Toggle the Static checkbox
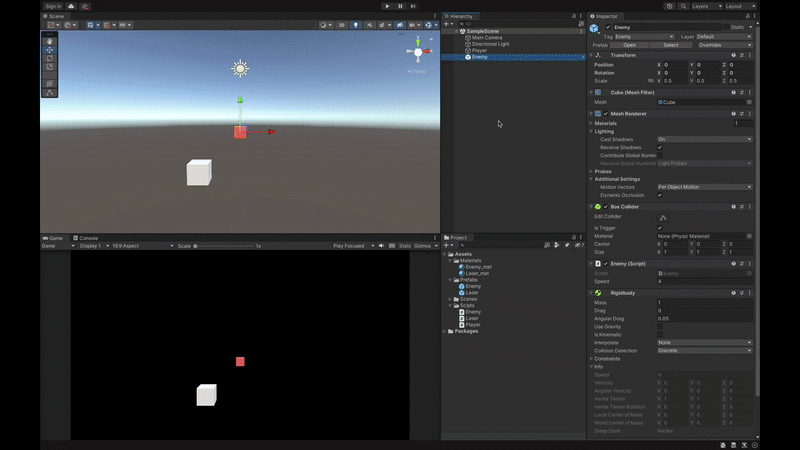This screenshot has height=450, width=800. pos(727,28)
